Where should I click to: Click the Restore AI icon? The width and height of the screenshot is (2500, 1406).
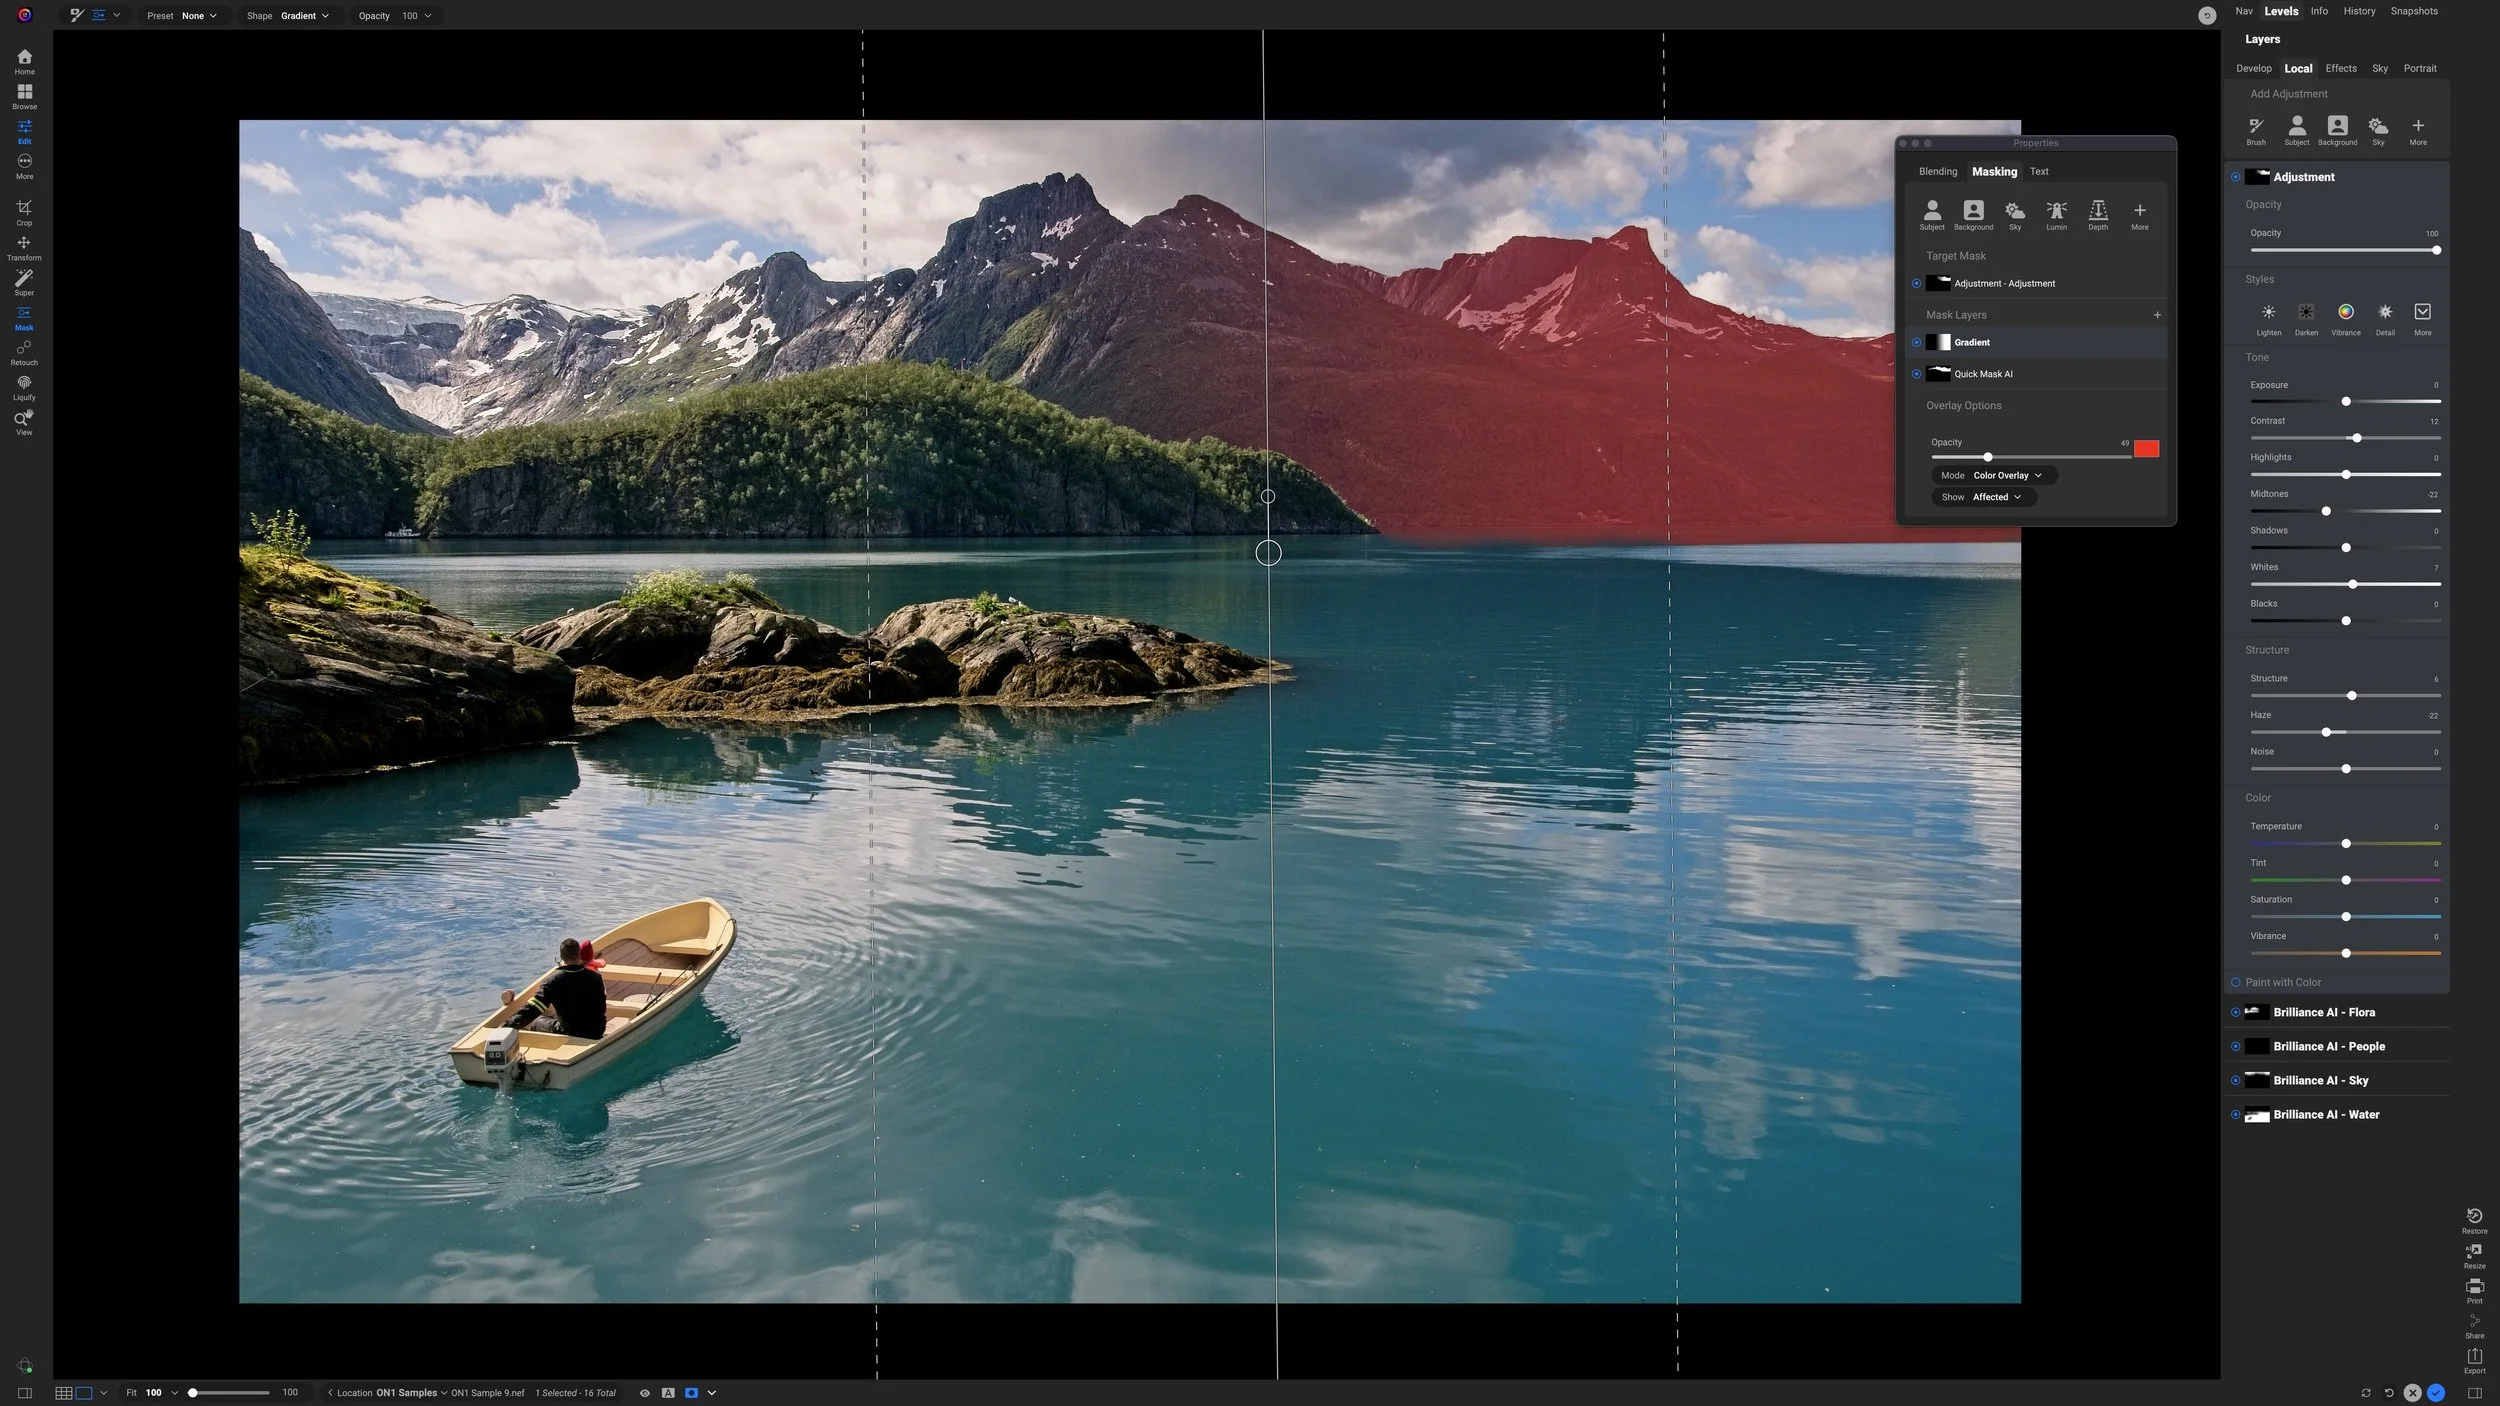(x=2474, y=1221)
